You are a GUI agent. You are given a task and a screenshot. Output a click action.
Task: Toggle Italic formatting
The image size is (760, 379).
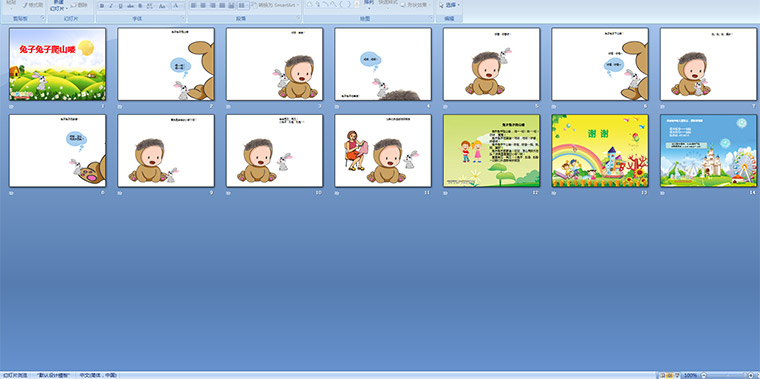point(111,6)
